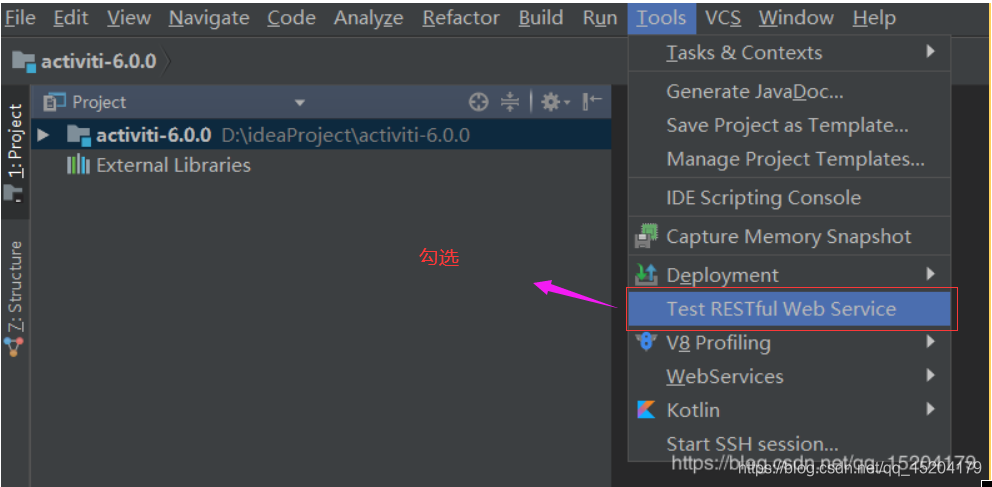Click the activiti-6.0.0 breadcrumb folder icon
The height and width of the screenshot is (487, 992).
tap(24, 62)
